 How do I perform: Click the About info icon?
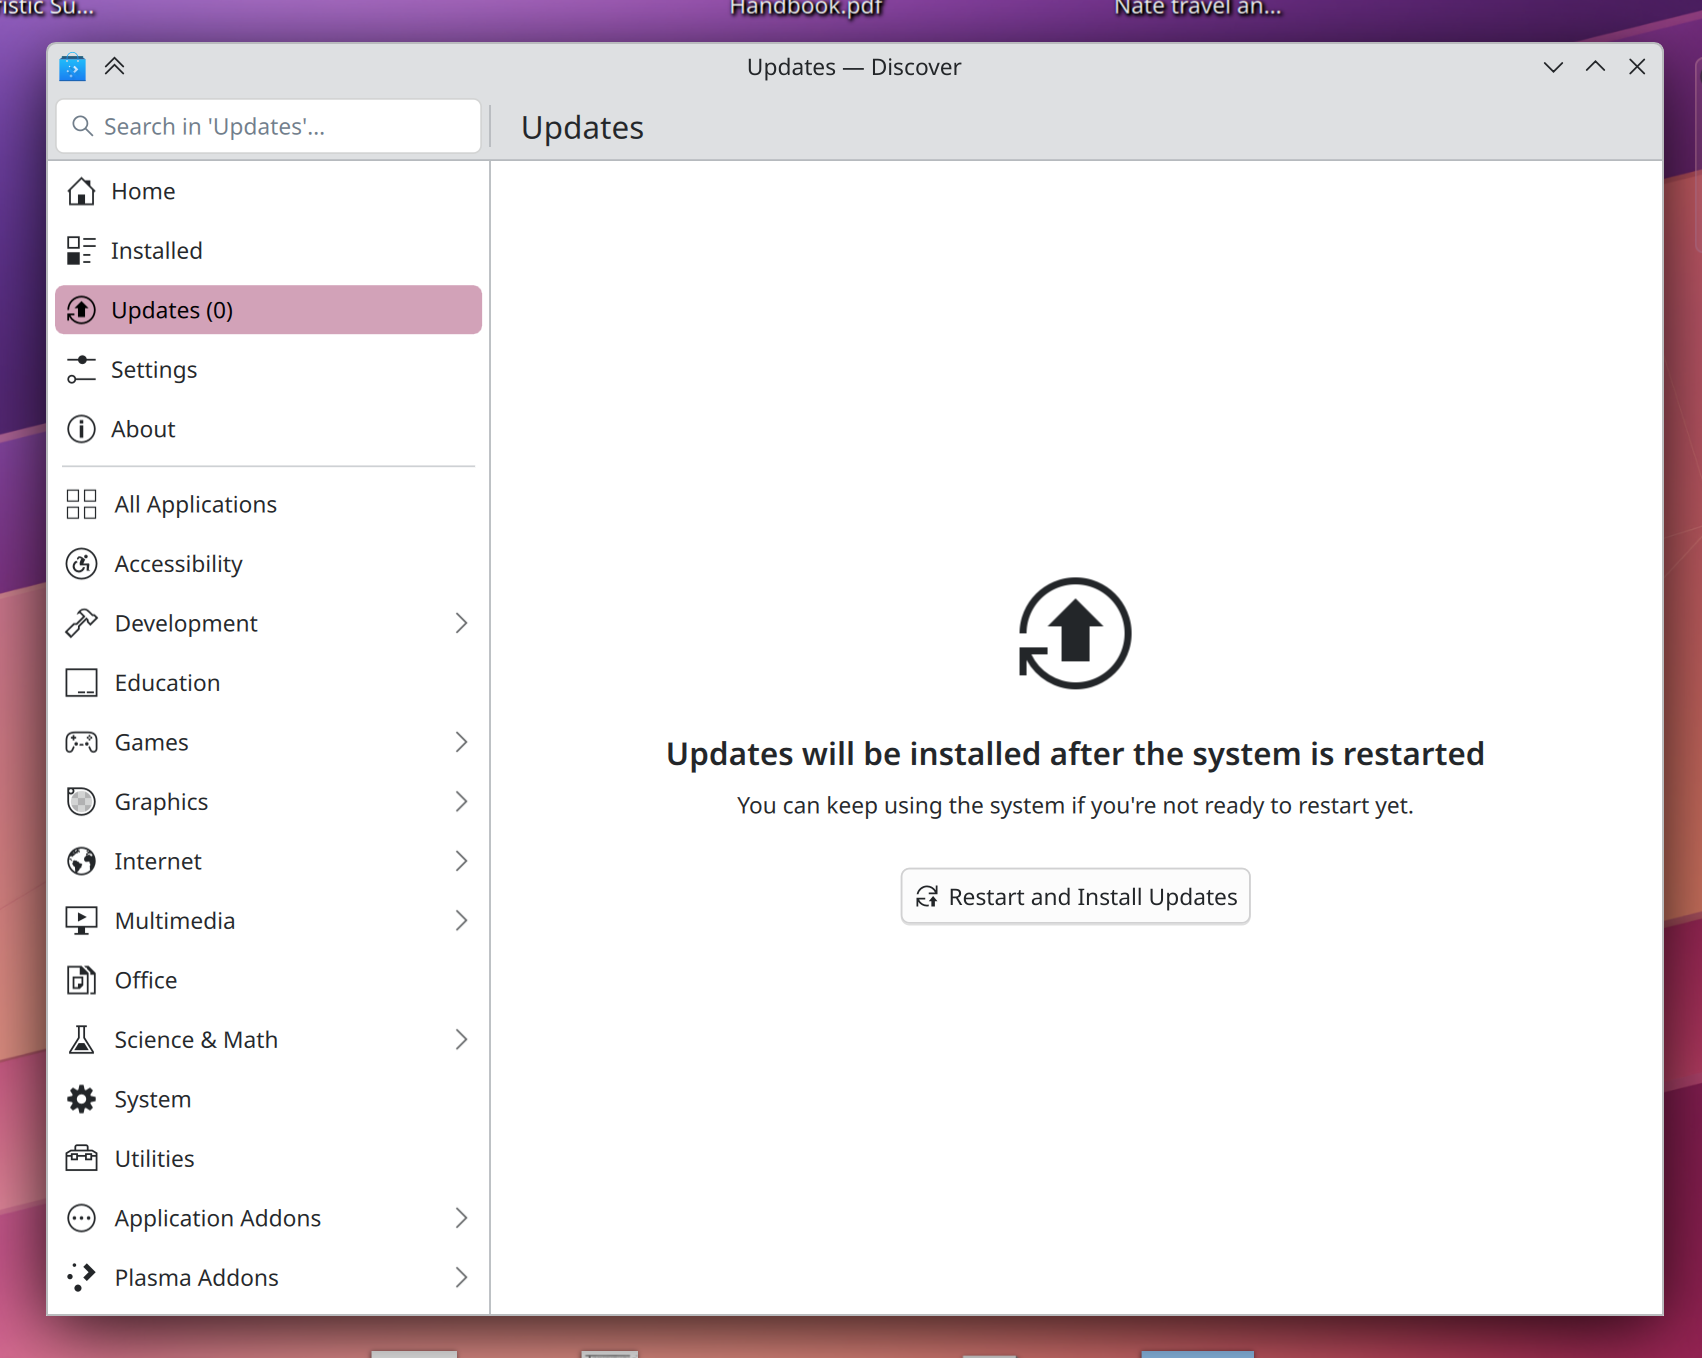[x=81, y=429]
